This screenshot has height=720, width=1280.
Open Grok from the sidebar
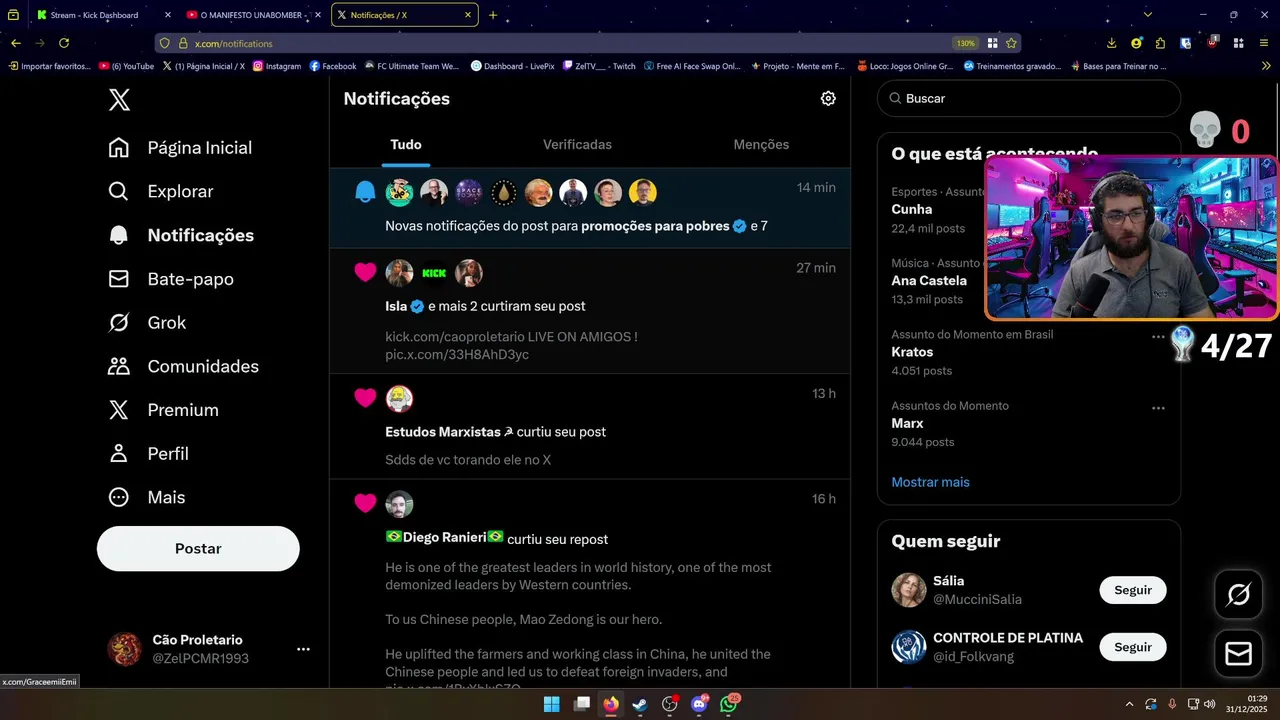tap(147, 323)
